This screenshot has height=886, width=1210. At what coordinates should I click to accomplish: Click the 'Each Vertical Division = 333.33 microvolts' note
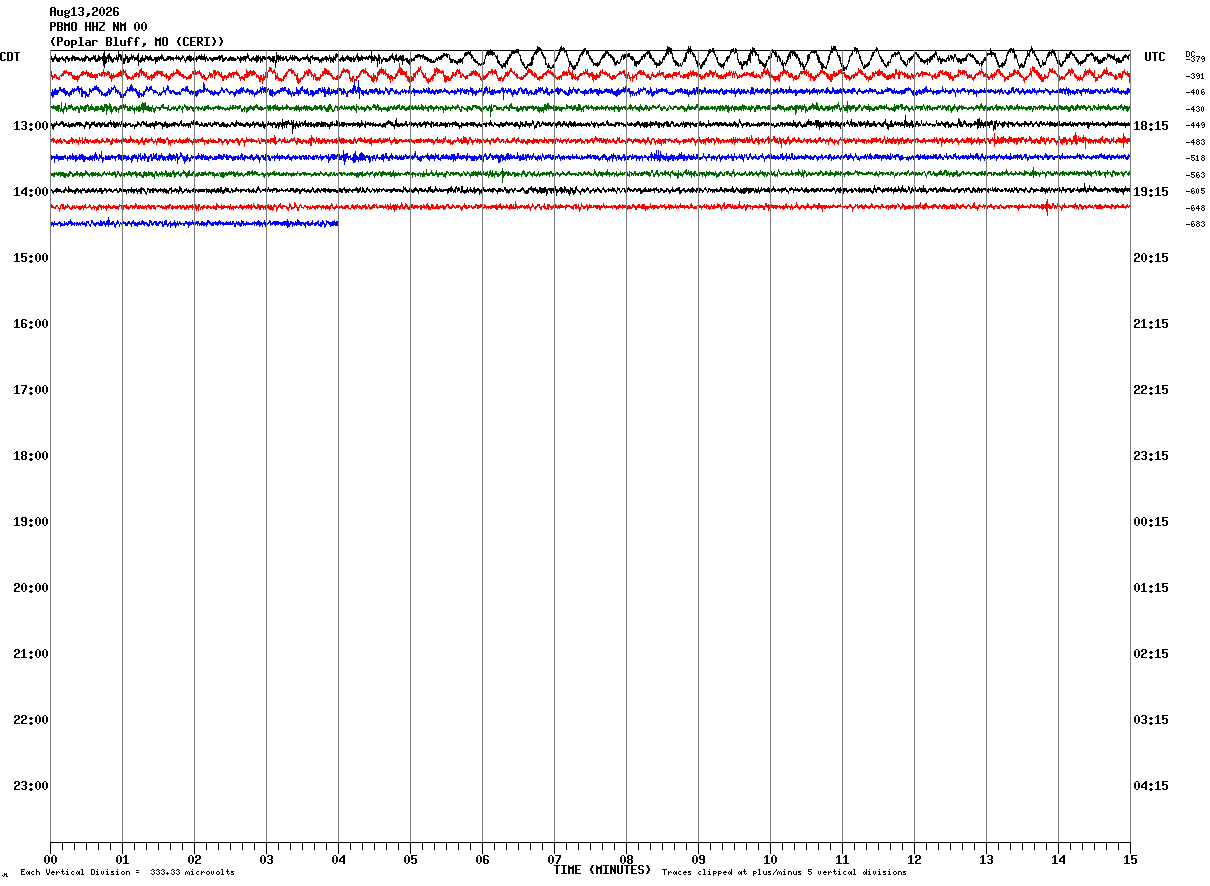click(127, 873)
